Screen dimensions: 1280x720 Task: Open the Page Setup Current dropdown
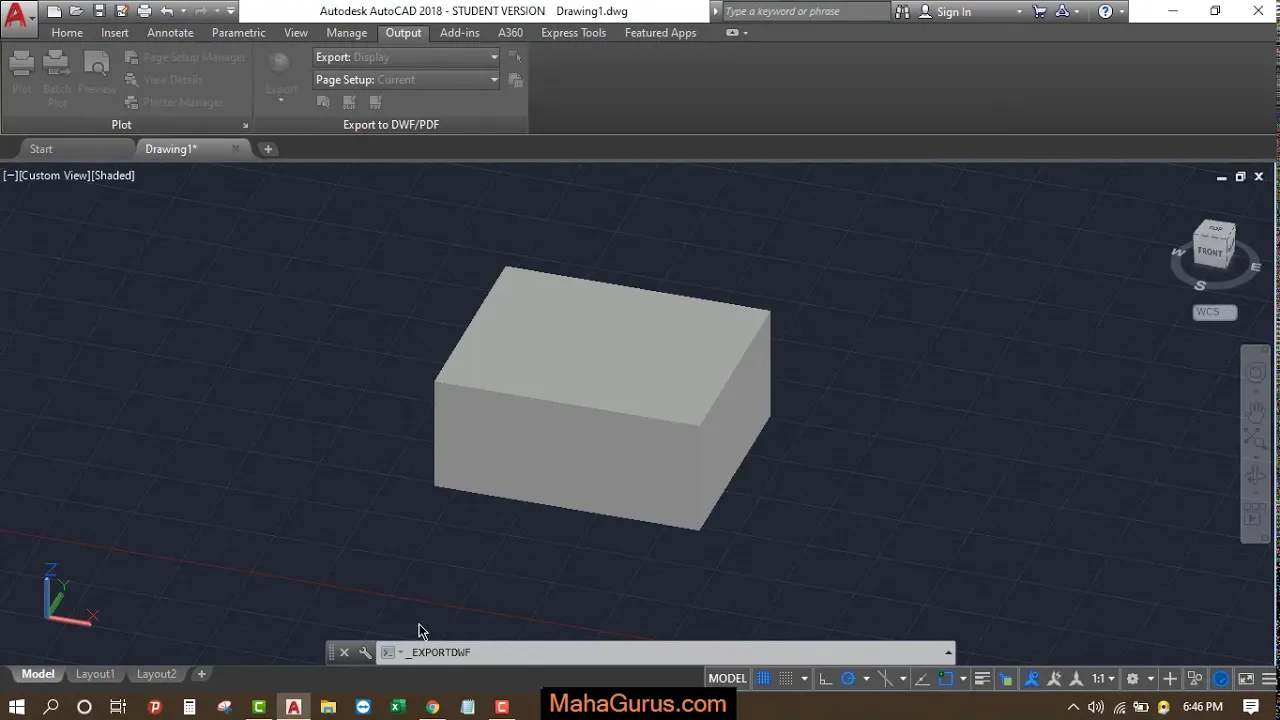pyautogui.click(x=406, y=80)
